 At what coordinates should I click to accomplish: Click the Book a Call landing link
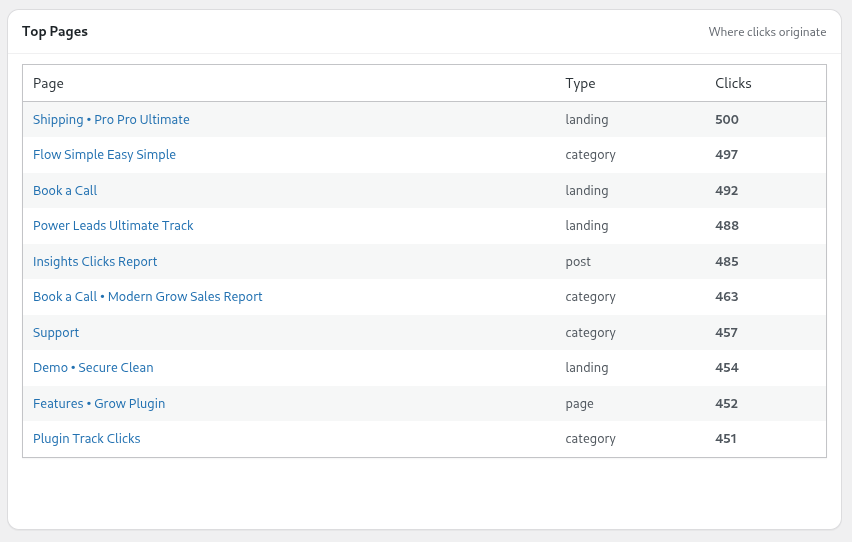(x=65, y=191)
